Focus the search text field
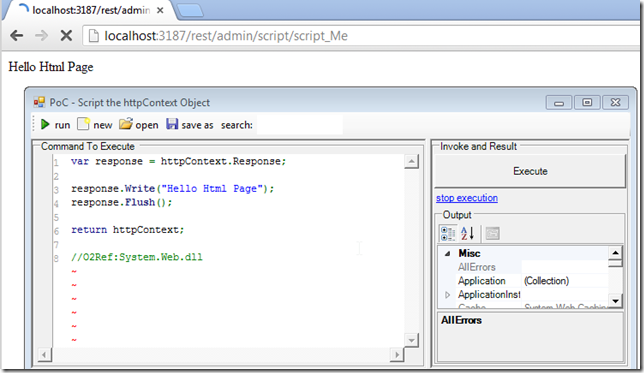 click(x=300, y=124)
